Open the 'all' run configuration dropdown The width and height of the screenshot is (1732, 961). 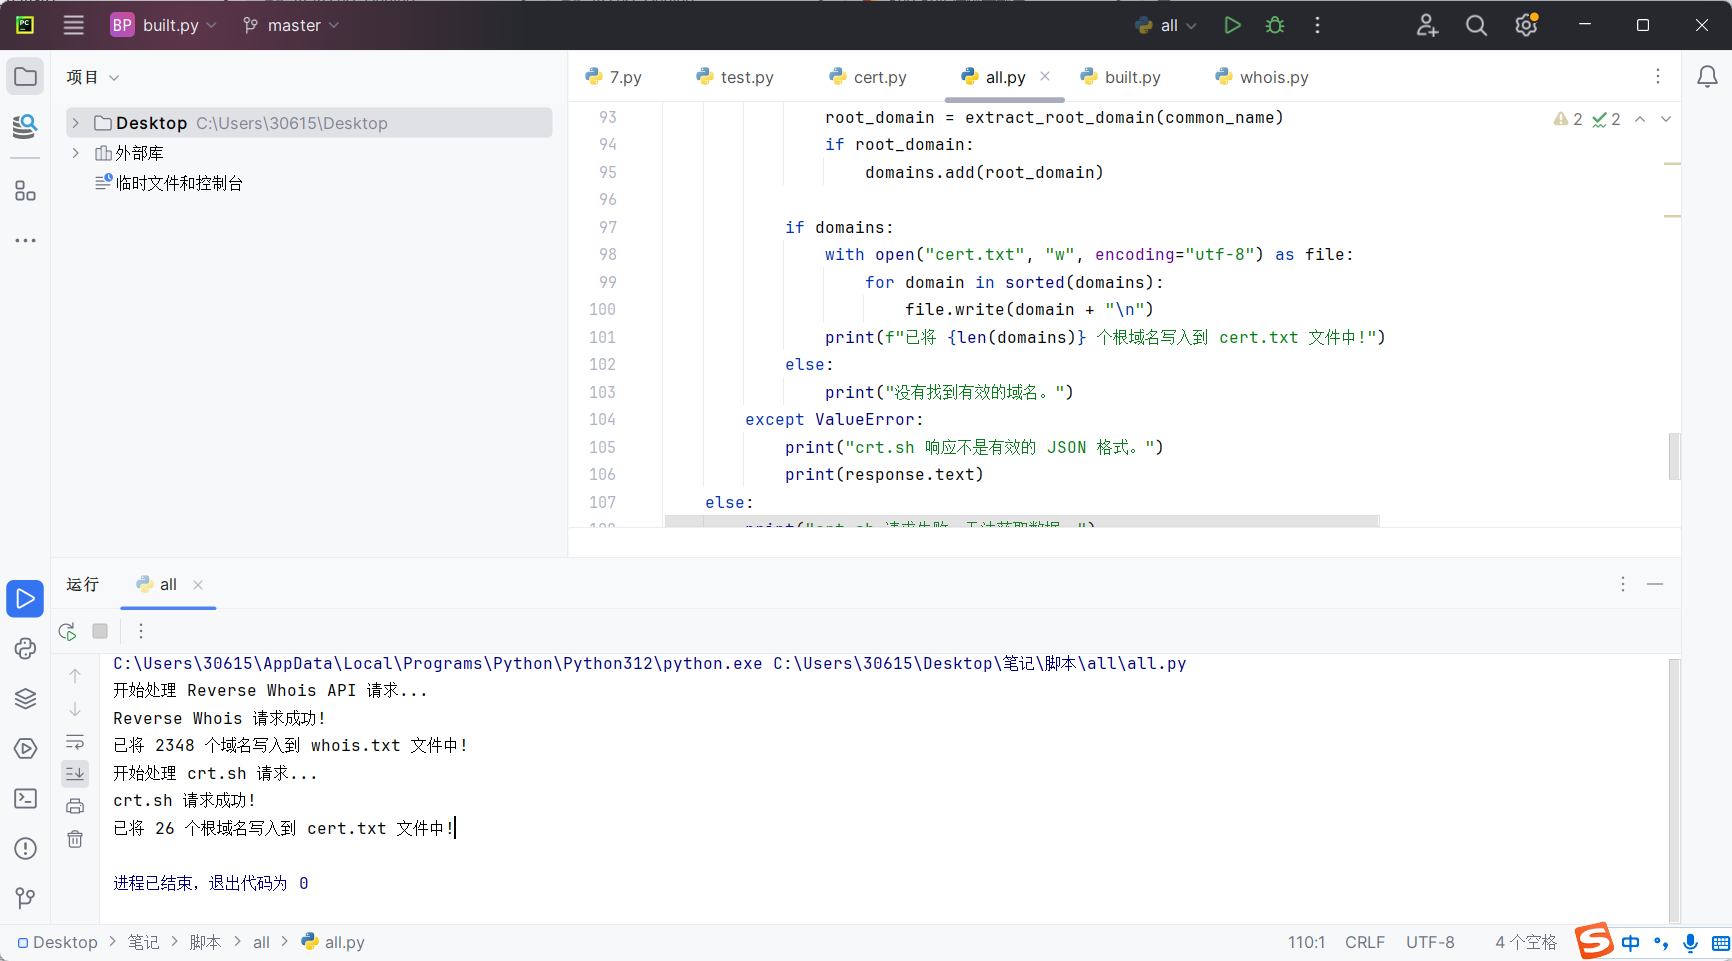1166,25
